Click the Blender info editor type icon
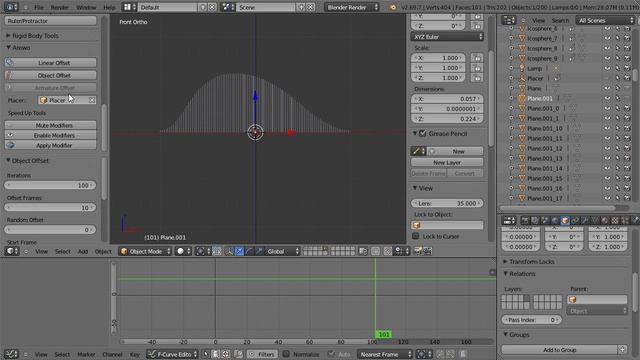This screenshot has width=640, height=360. (11, 7)
